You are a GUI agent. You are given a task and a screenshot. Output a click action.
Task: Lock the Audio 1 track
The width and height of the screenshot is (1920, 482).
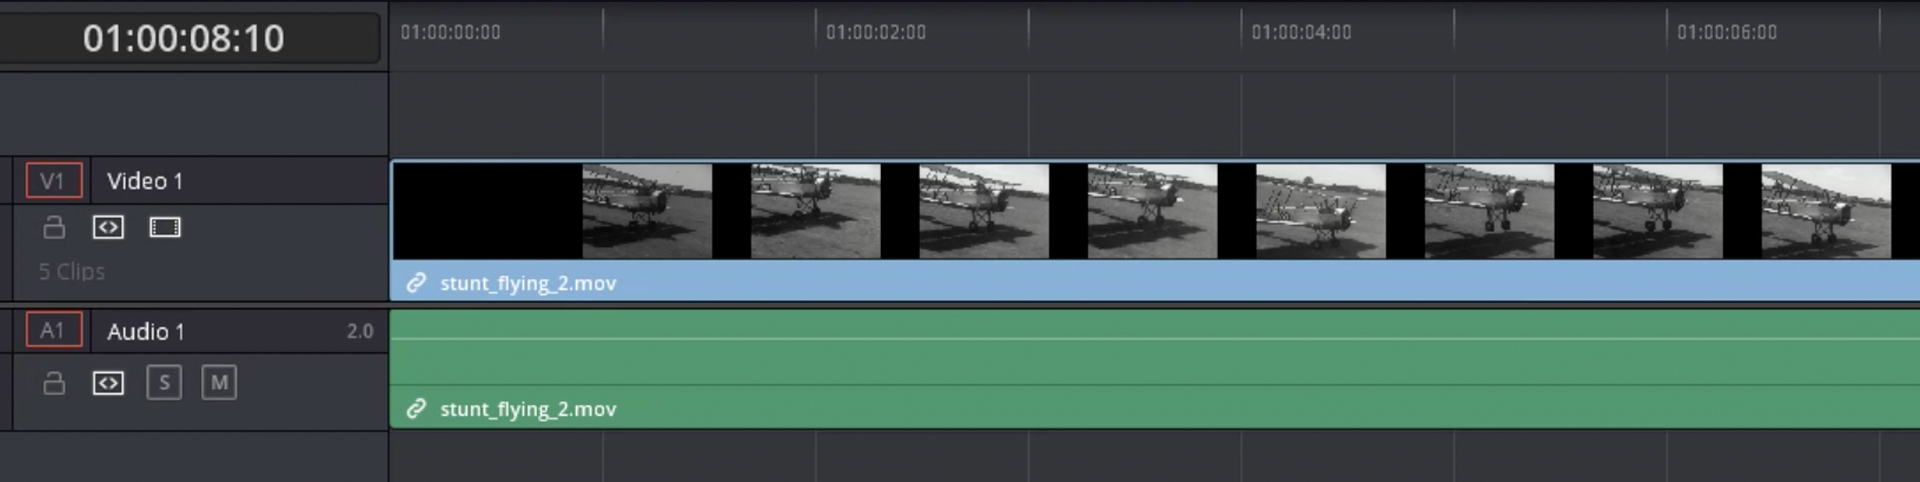54,383
